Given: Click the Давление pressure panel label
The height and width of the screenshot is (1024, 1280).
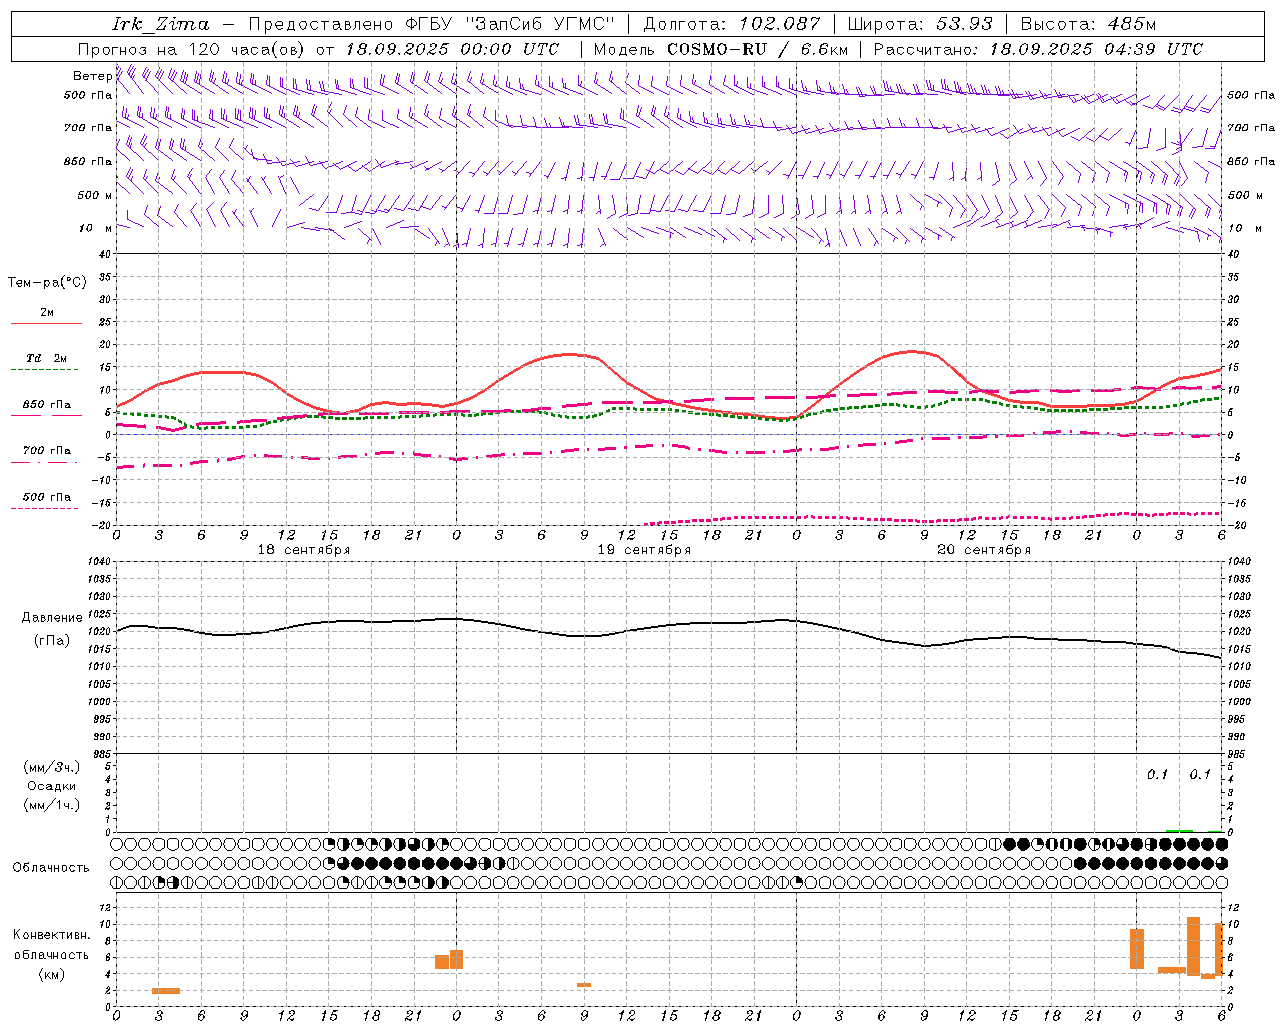Looking at the screenshot, I should (x=52, y=618).
